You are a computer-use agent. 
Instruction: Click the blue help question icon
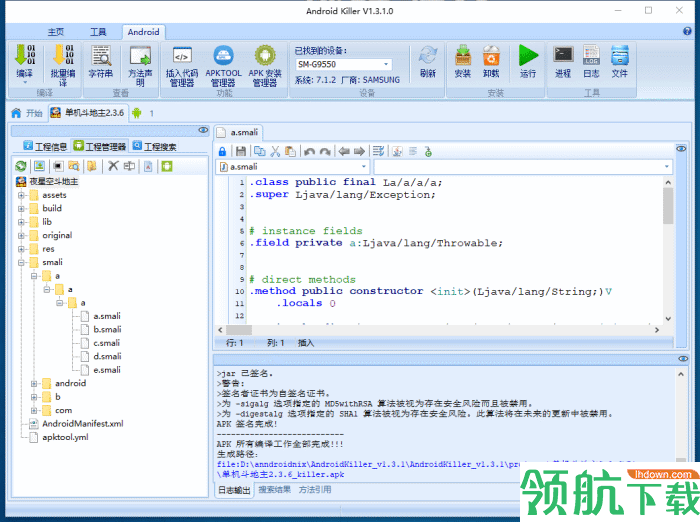(x=687, y=31)
